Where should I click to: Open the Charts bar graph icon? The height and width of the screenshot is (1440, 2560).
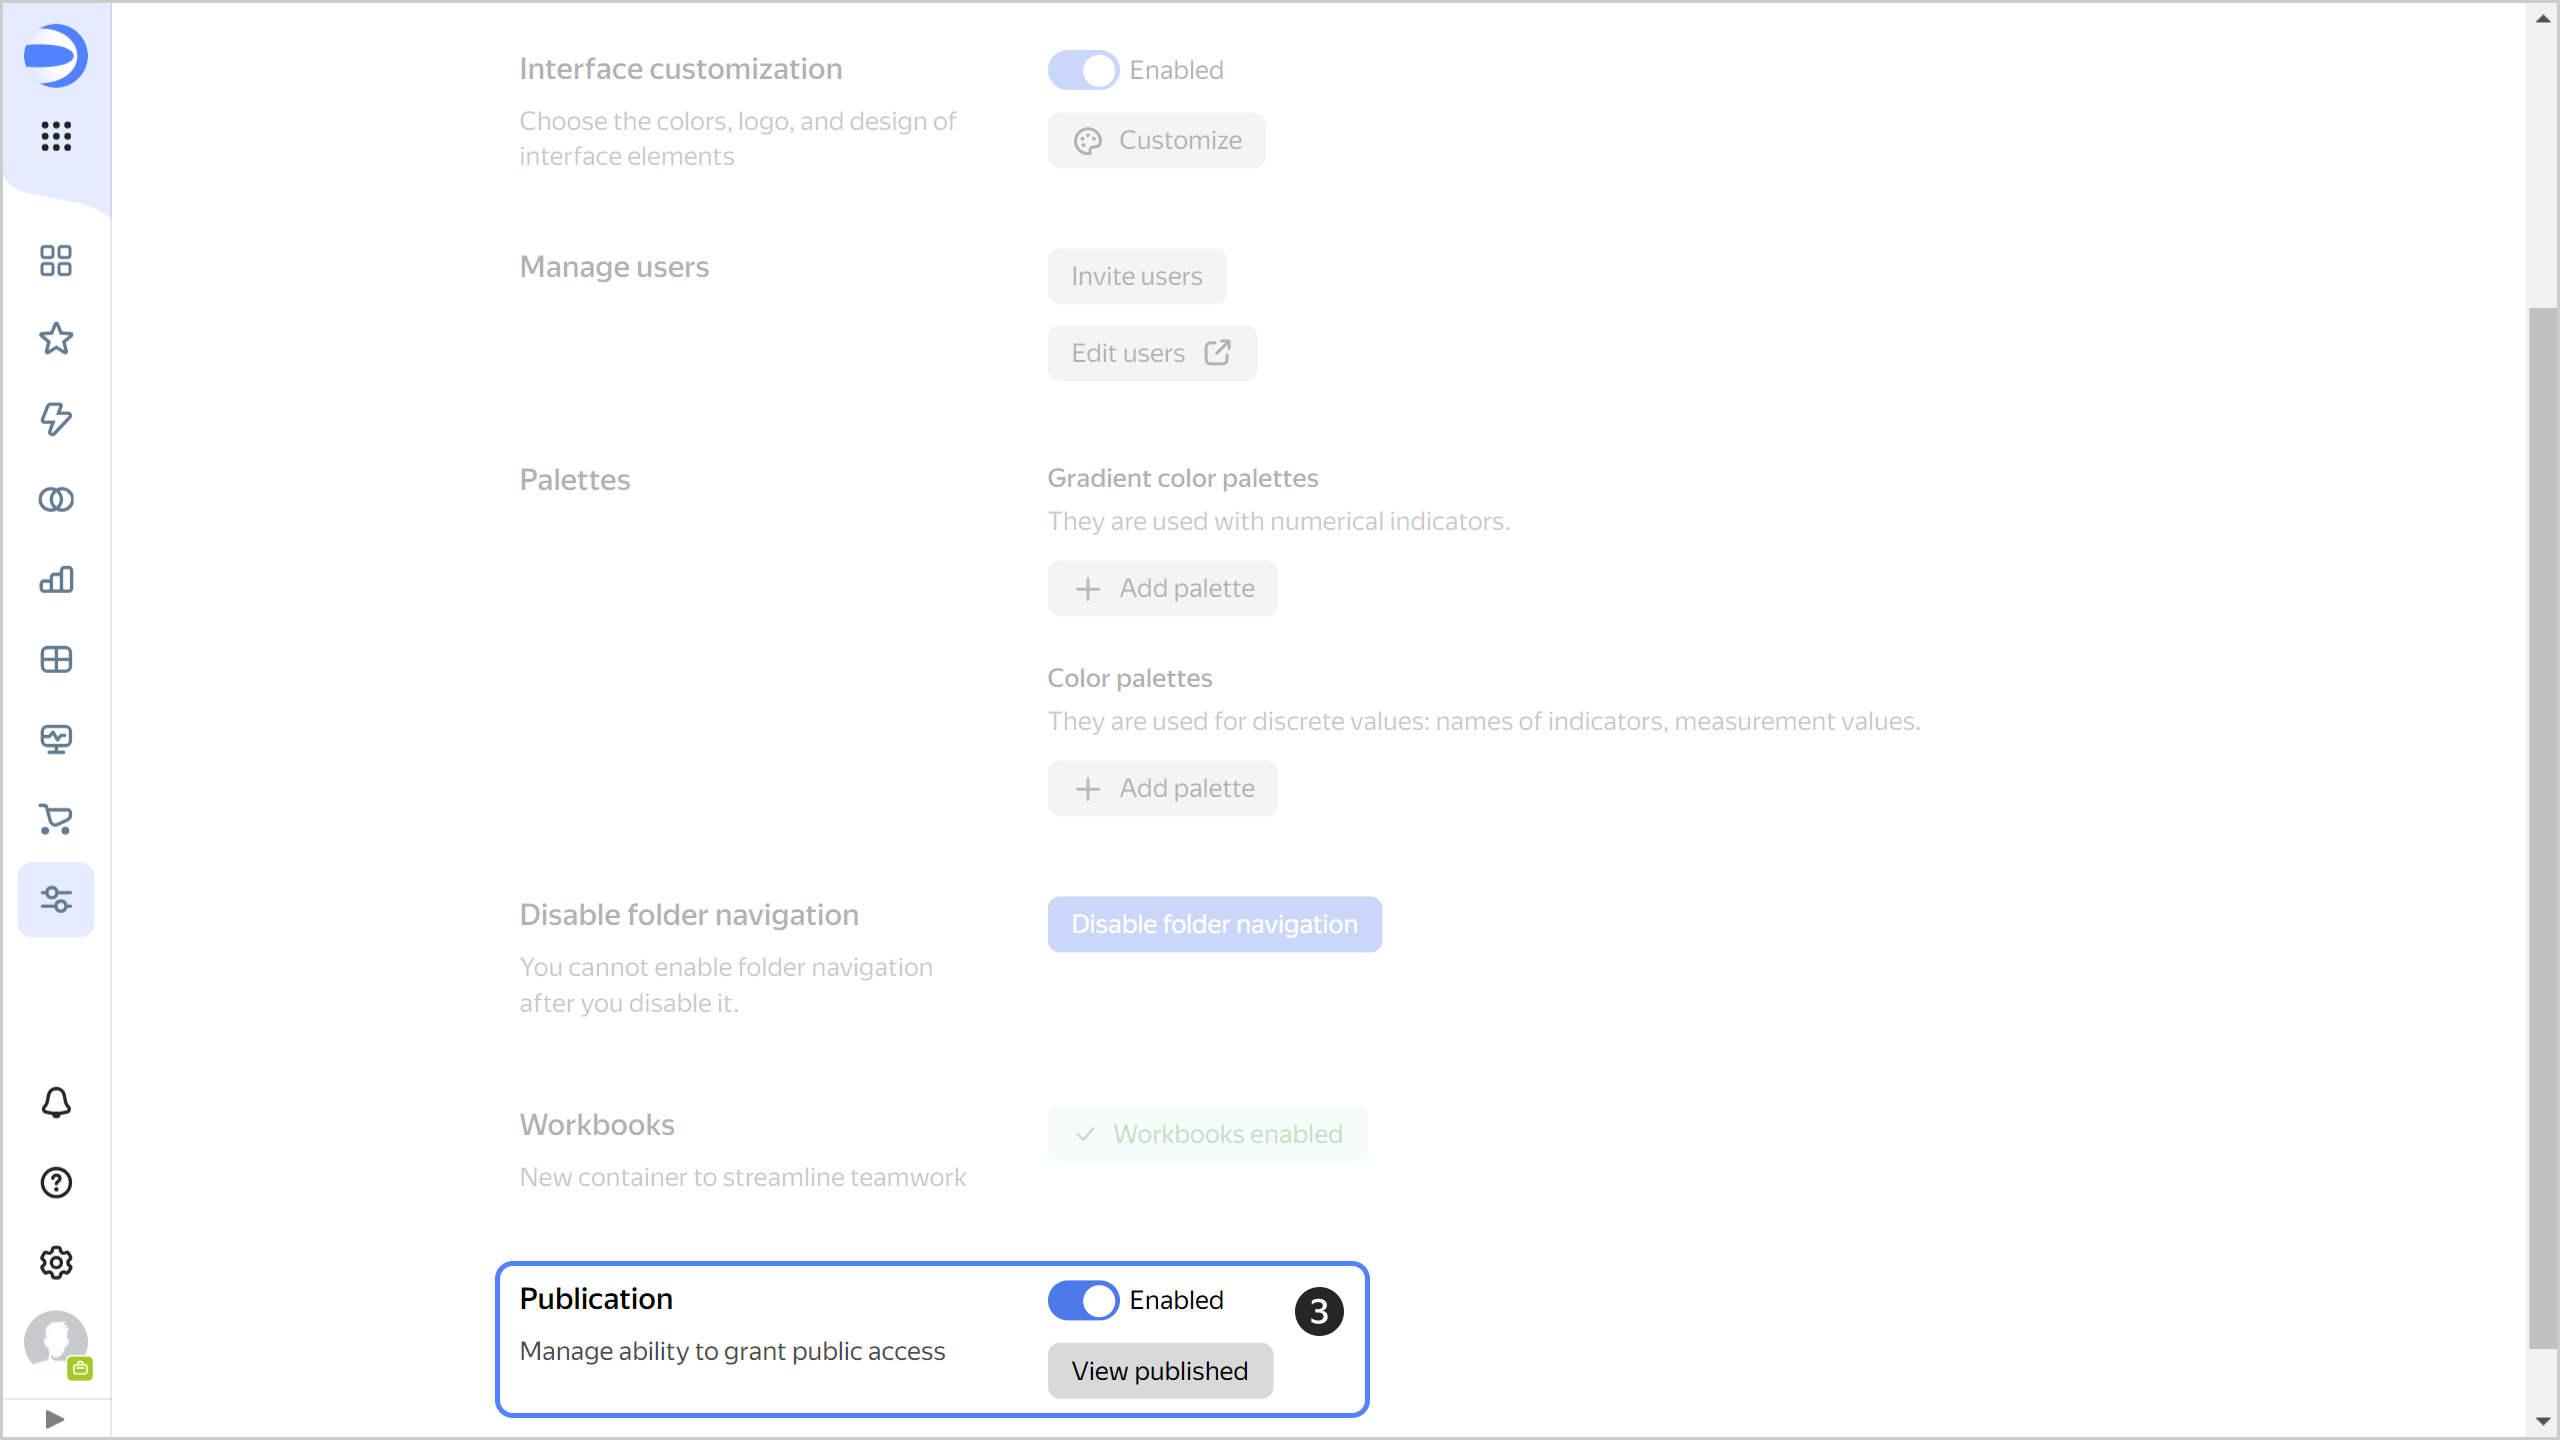pyautogui.click(x=56, y=579)
